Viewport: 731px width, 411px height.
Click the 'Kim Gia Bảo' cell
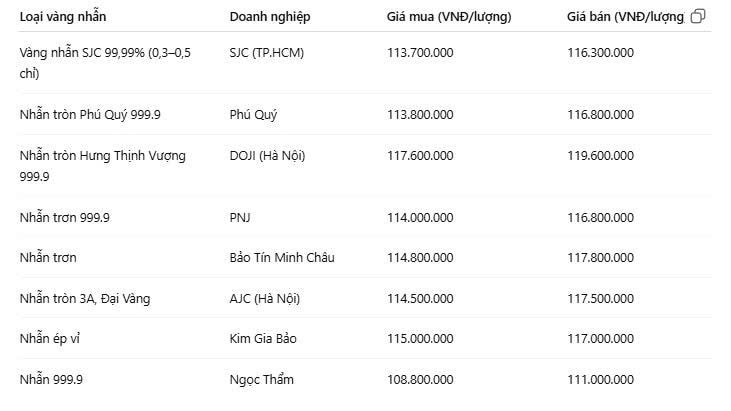[x=263, y=339]
